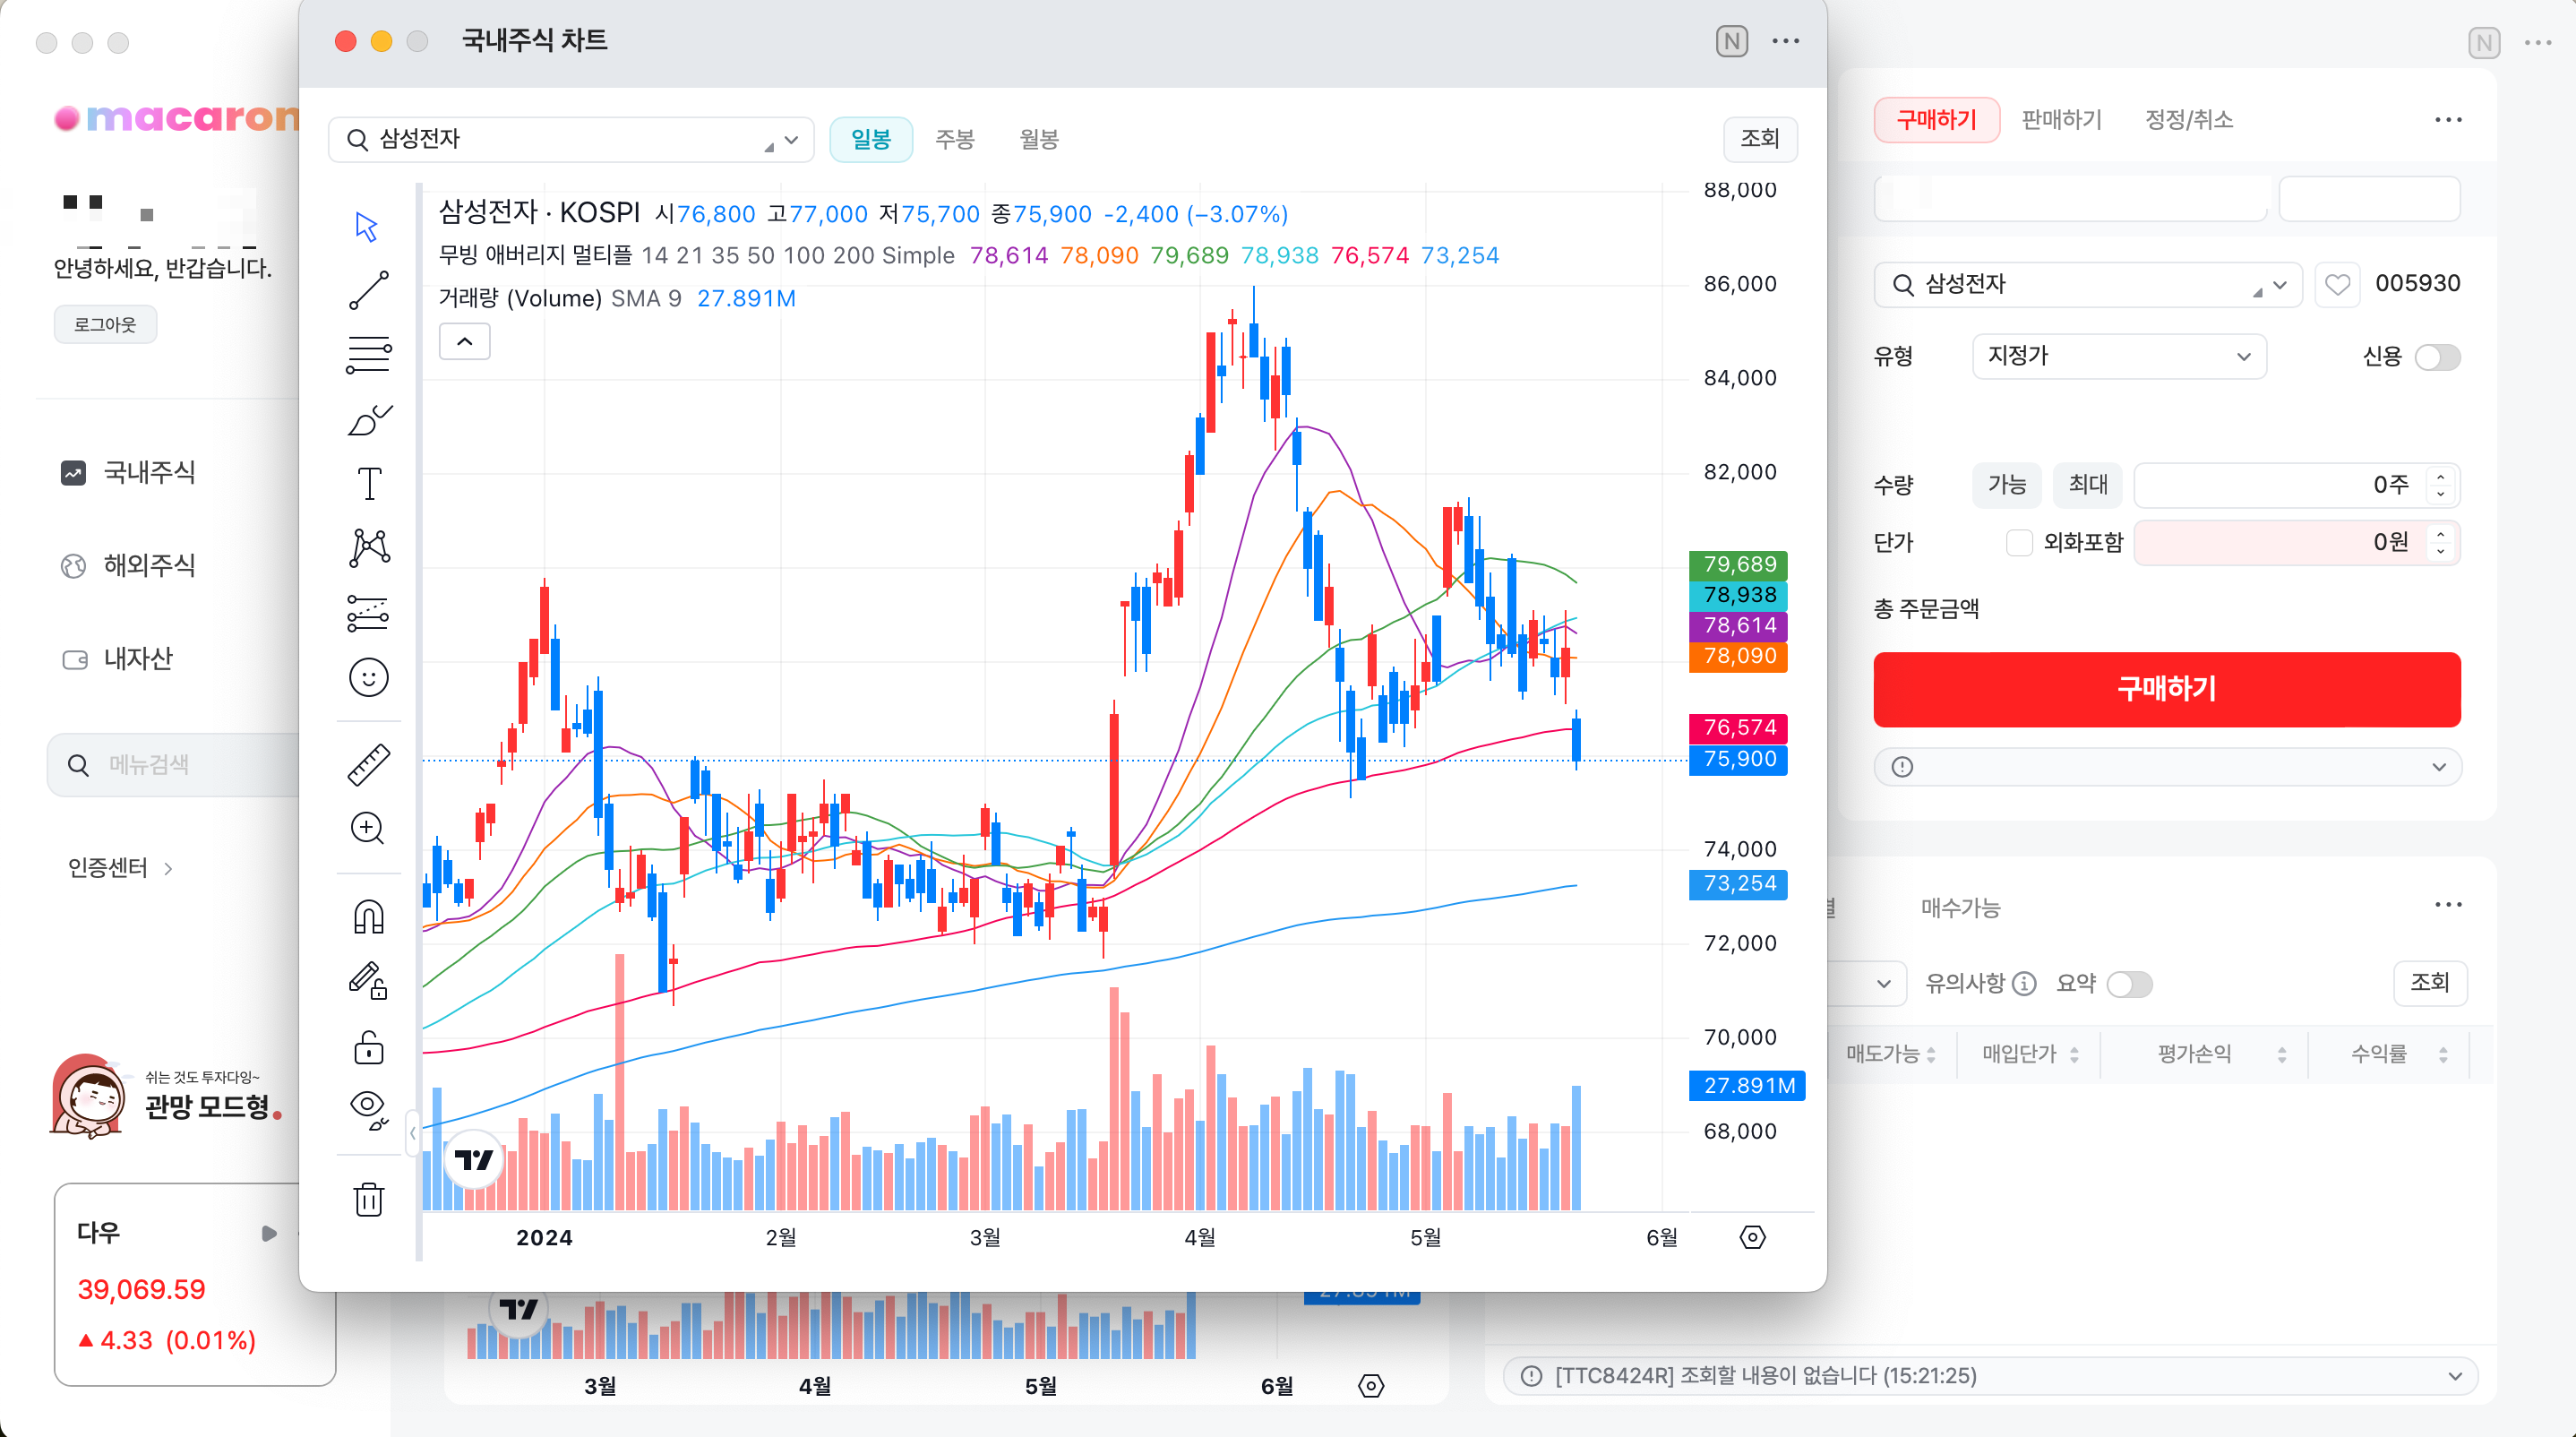Screen dimensions: 2576x1437
Task: Select the 정정/취소 tab
Action: (2189, 120)
